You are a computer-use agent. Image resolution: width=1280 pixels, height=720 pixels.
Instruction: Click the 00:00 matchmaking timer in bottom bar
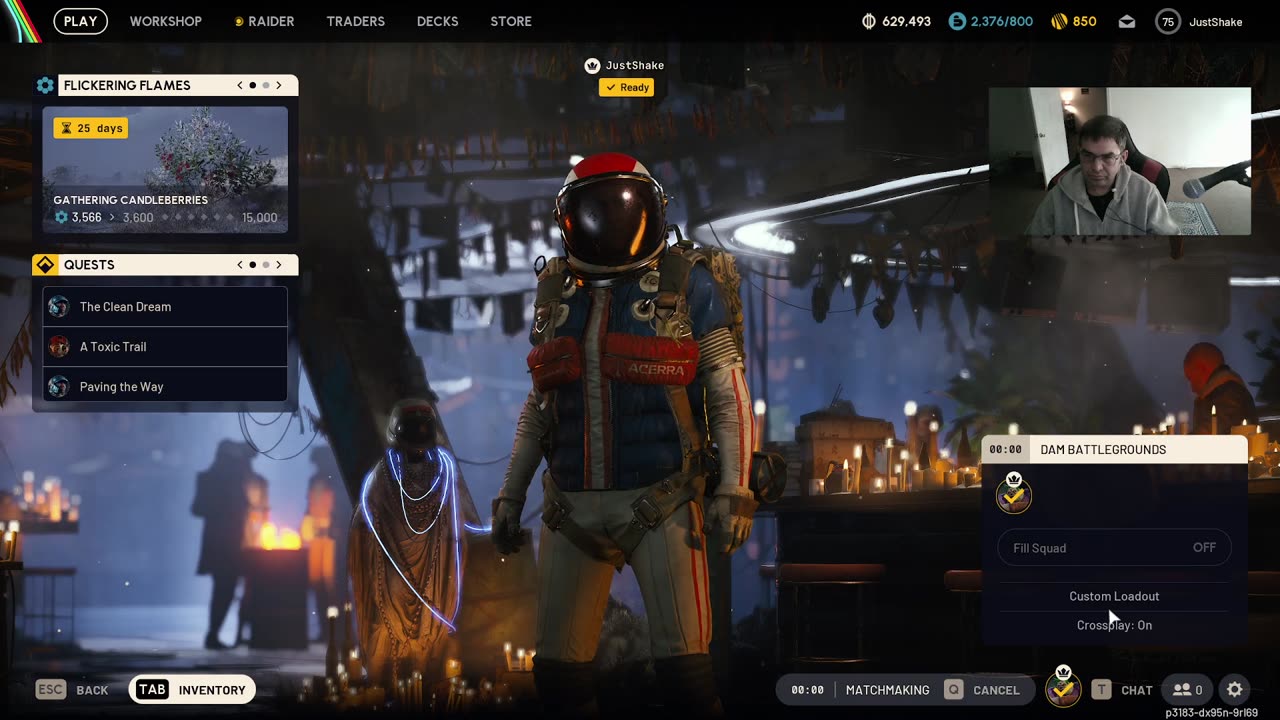click(x=808, y=690)
